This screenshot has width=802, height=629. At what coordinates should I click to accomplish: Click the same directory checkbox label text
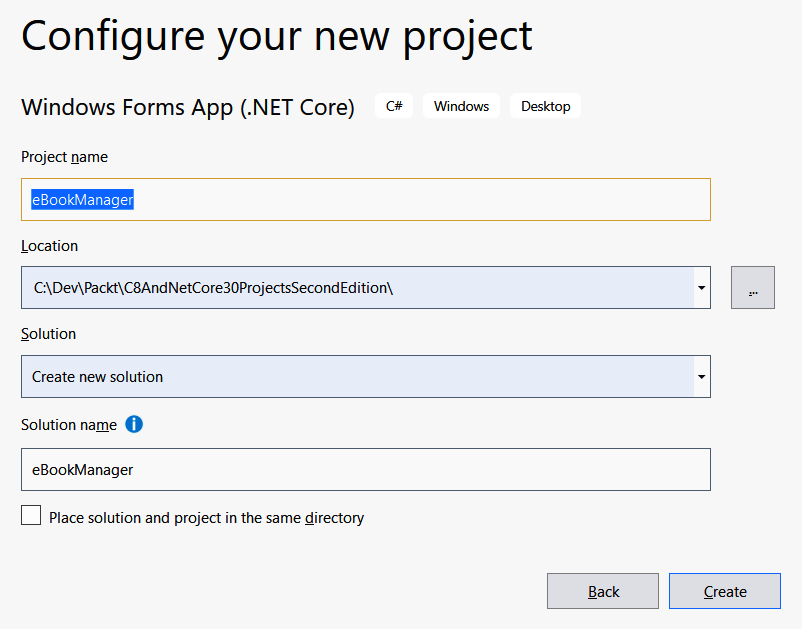(207, 518)
